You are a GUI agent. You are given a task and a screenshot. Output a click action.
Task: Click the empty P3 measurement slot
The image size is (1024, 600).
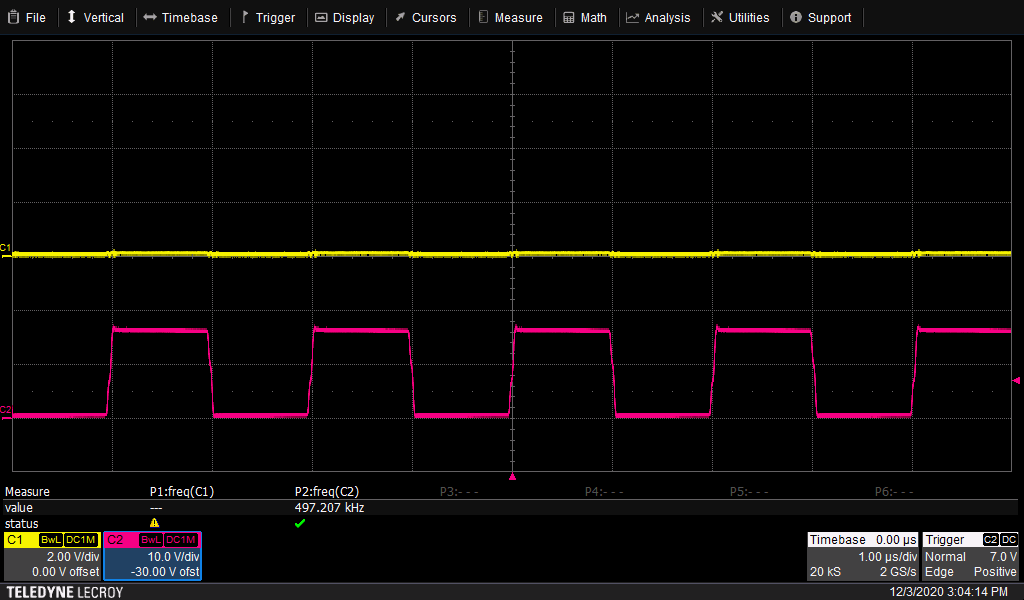tap(460, 492)
